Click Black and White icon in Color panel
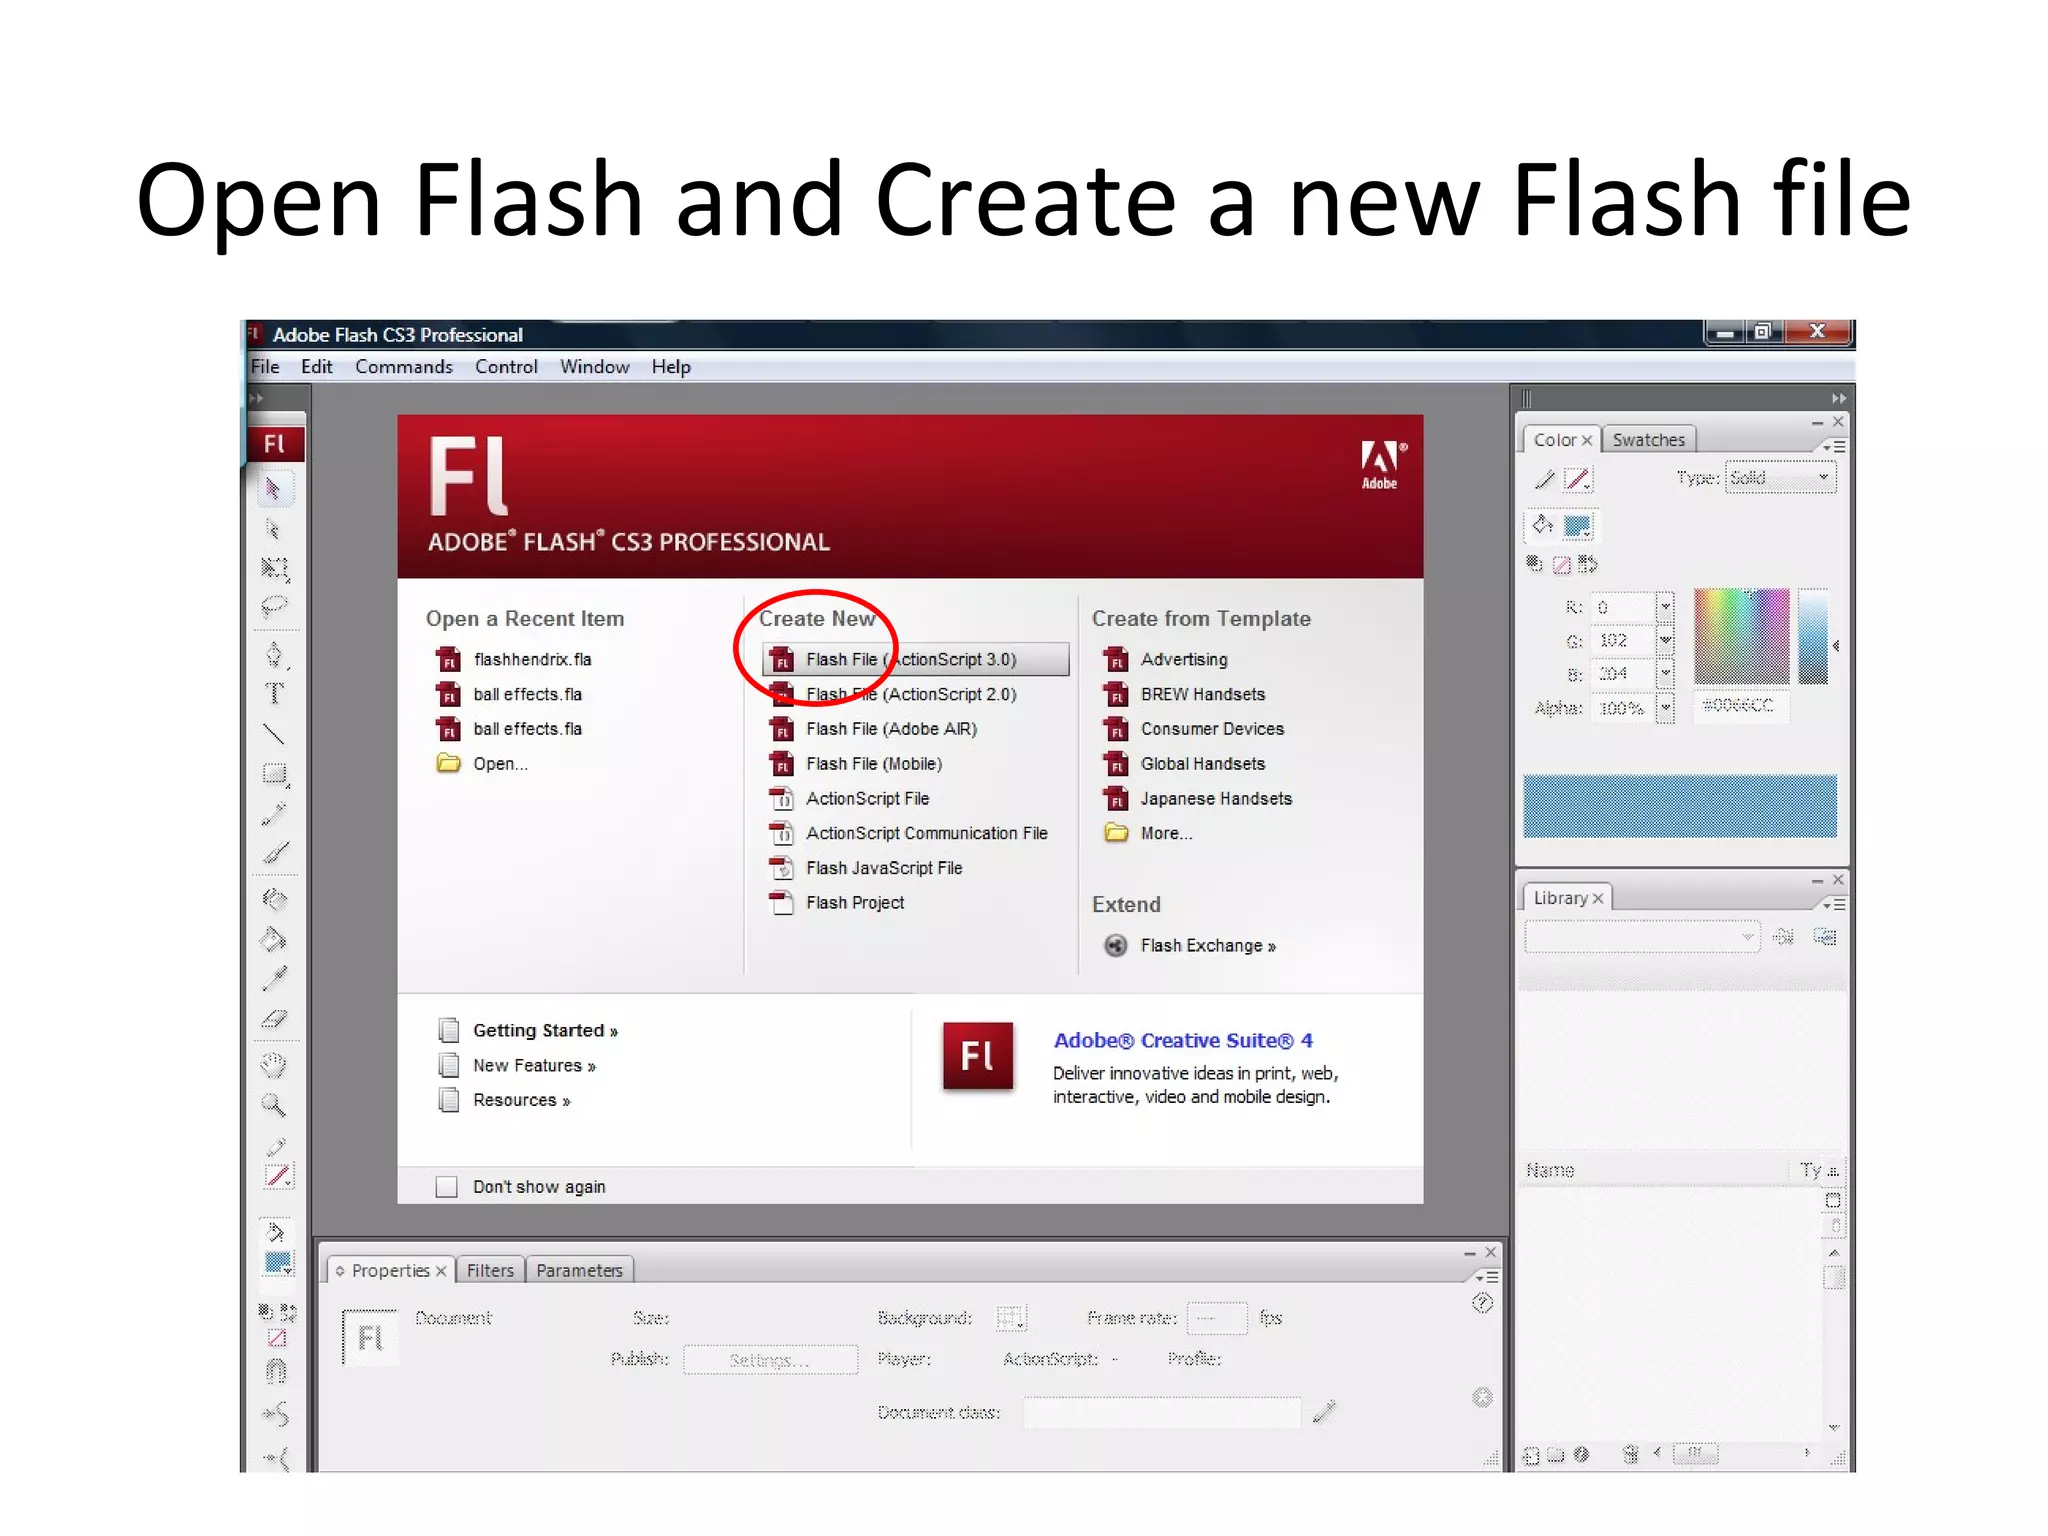The image size is (2048, 1536). [1534, 564]
